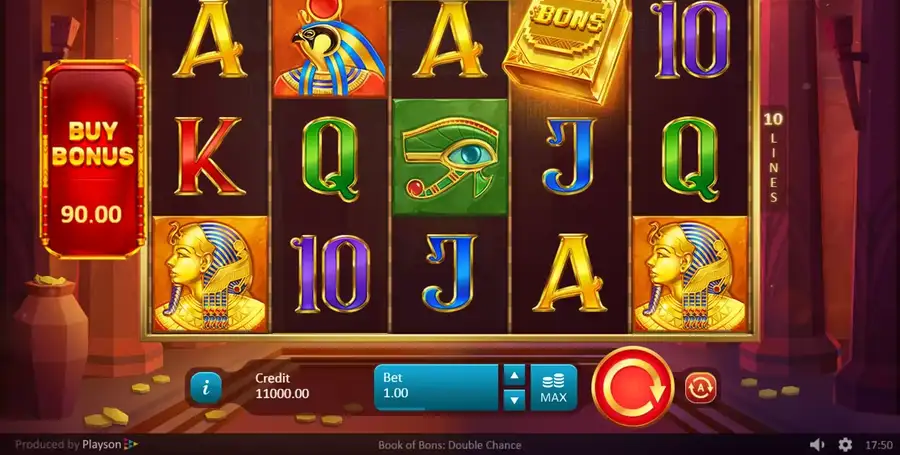This screenshot has height=455, width=900.
Task: Open the Bet 1.00 selector
Action: click(436, 388)
